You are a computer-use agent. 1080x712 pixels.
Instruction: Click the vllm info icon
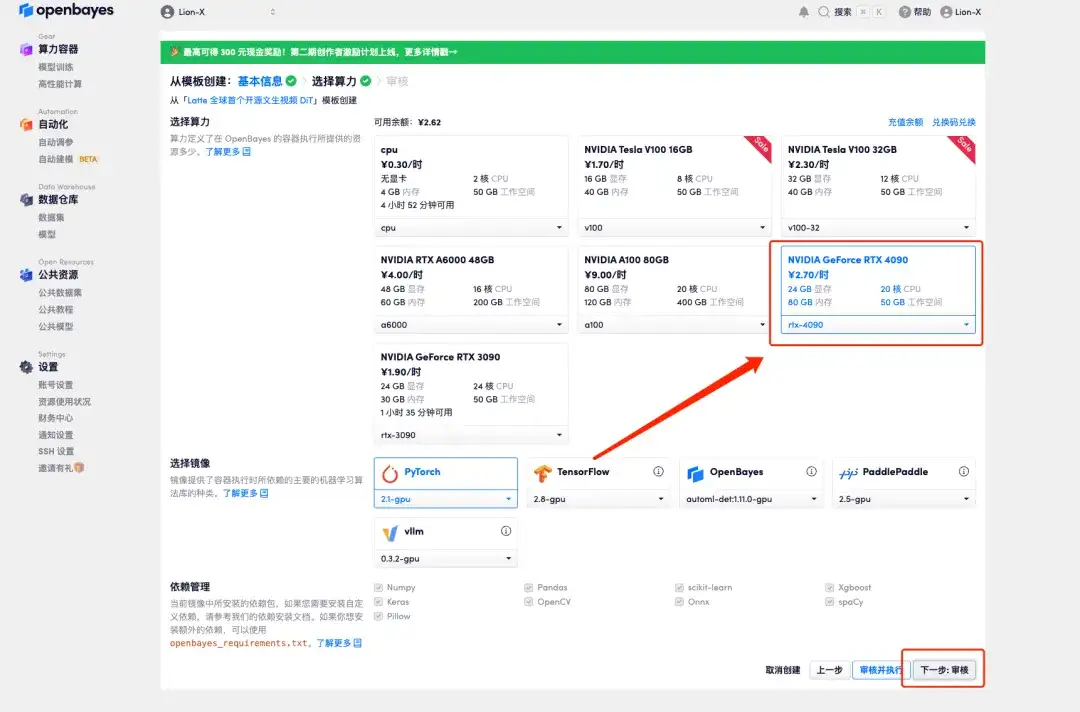pyautogui.click(x=506, y=531)
